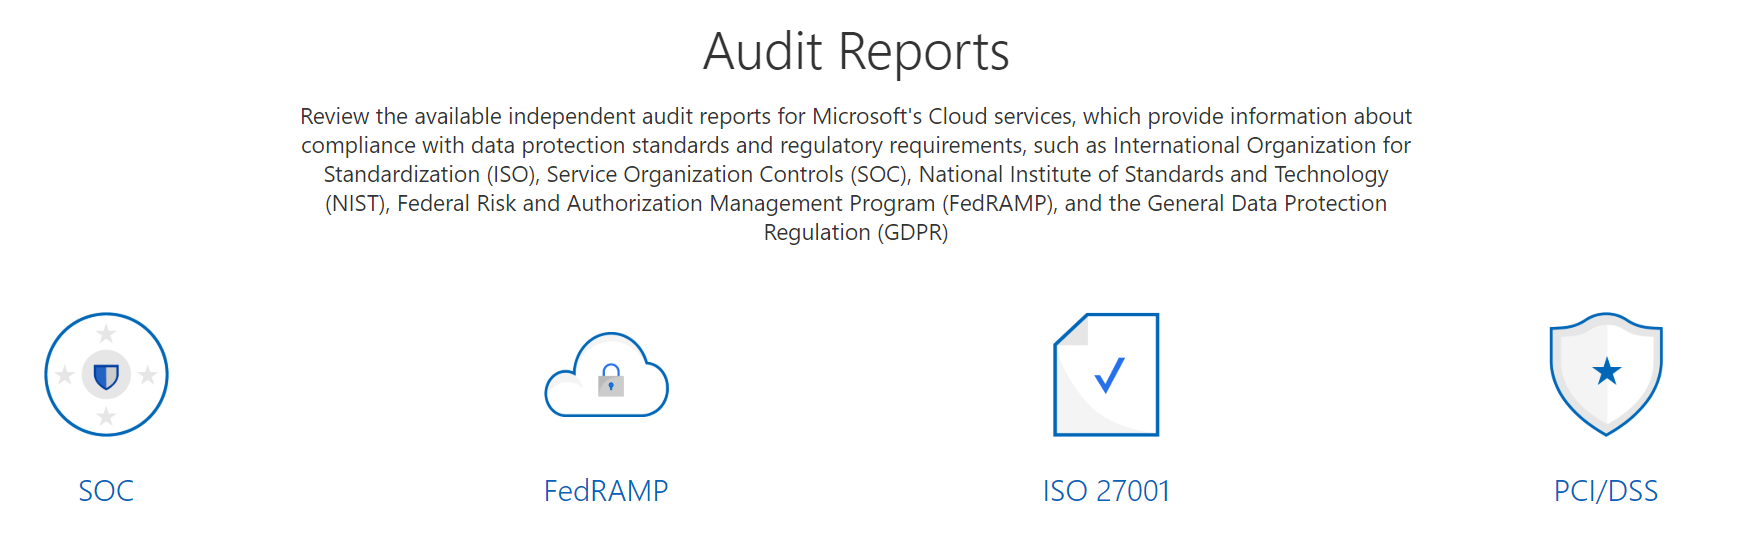Click the top gray star in SOC badge
The image size is (1739, 556).
coord(106,333)
